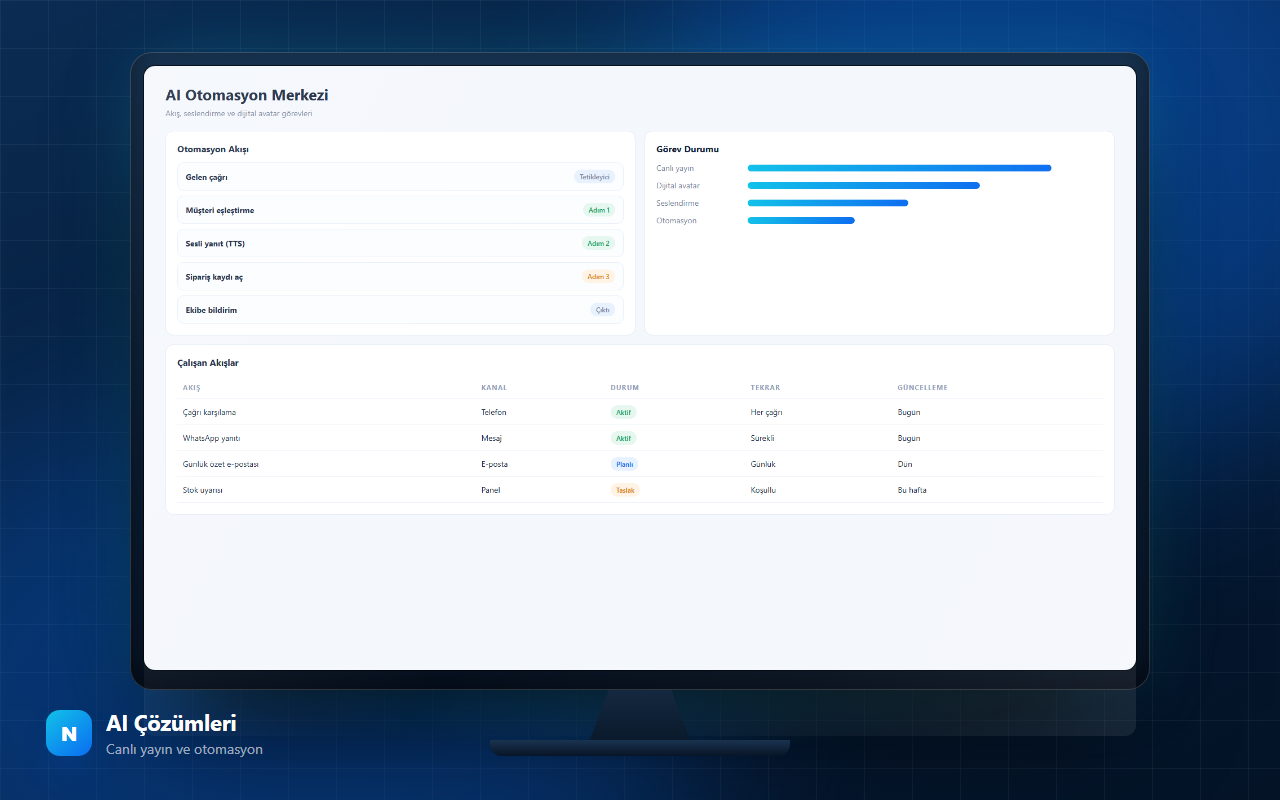The width and height of the screenshot is (1280, 800).
Task: Choose the Sipariş kaydı aç step
Action: click(400, 277)
